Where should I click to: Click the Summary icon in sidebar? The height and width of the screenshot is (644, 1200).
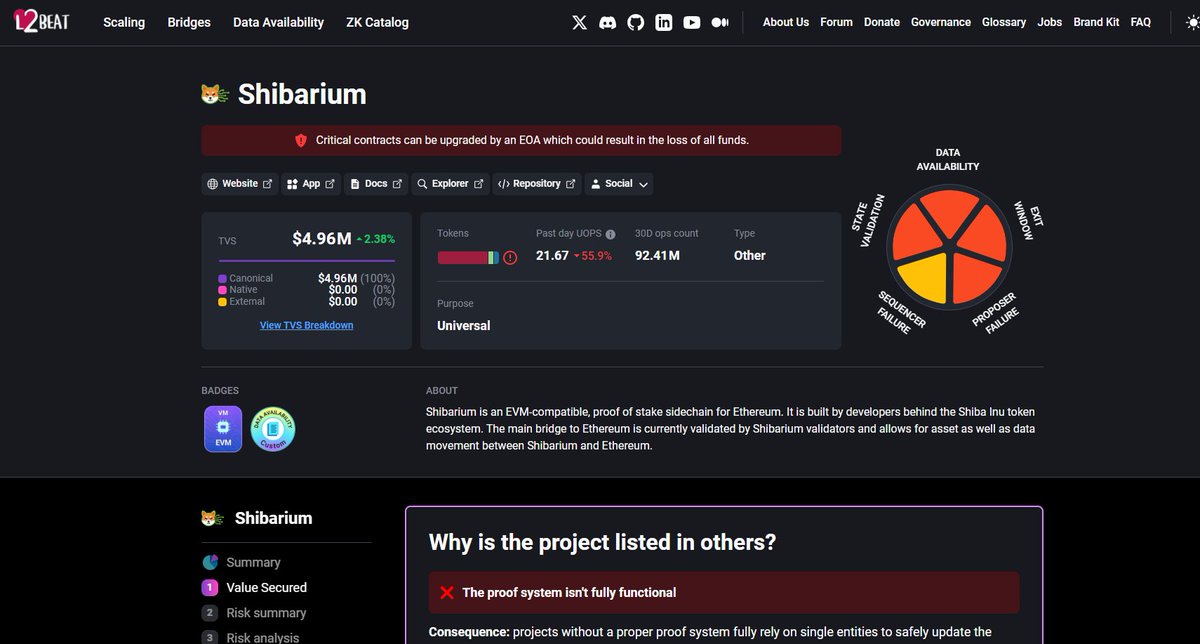pyautogui.click(x=210, y=562)
